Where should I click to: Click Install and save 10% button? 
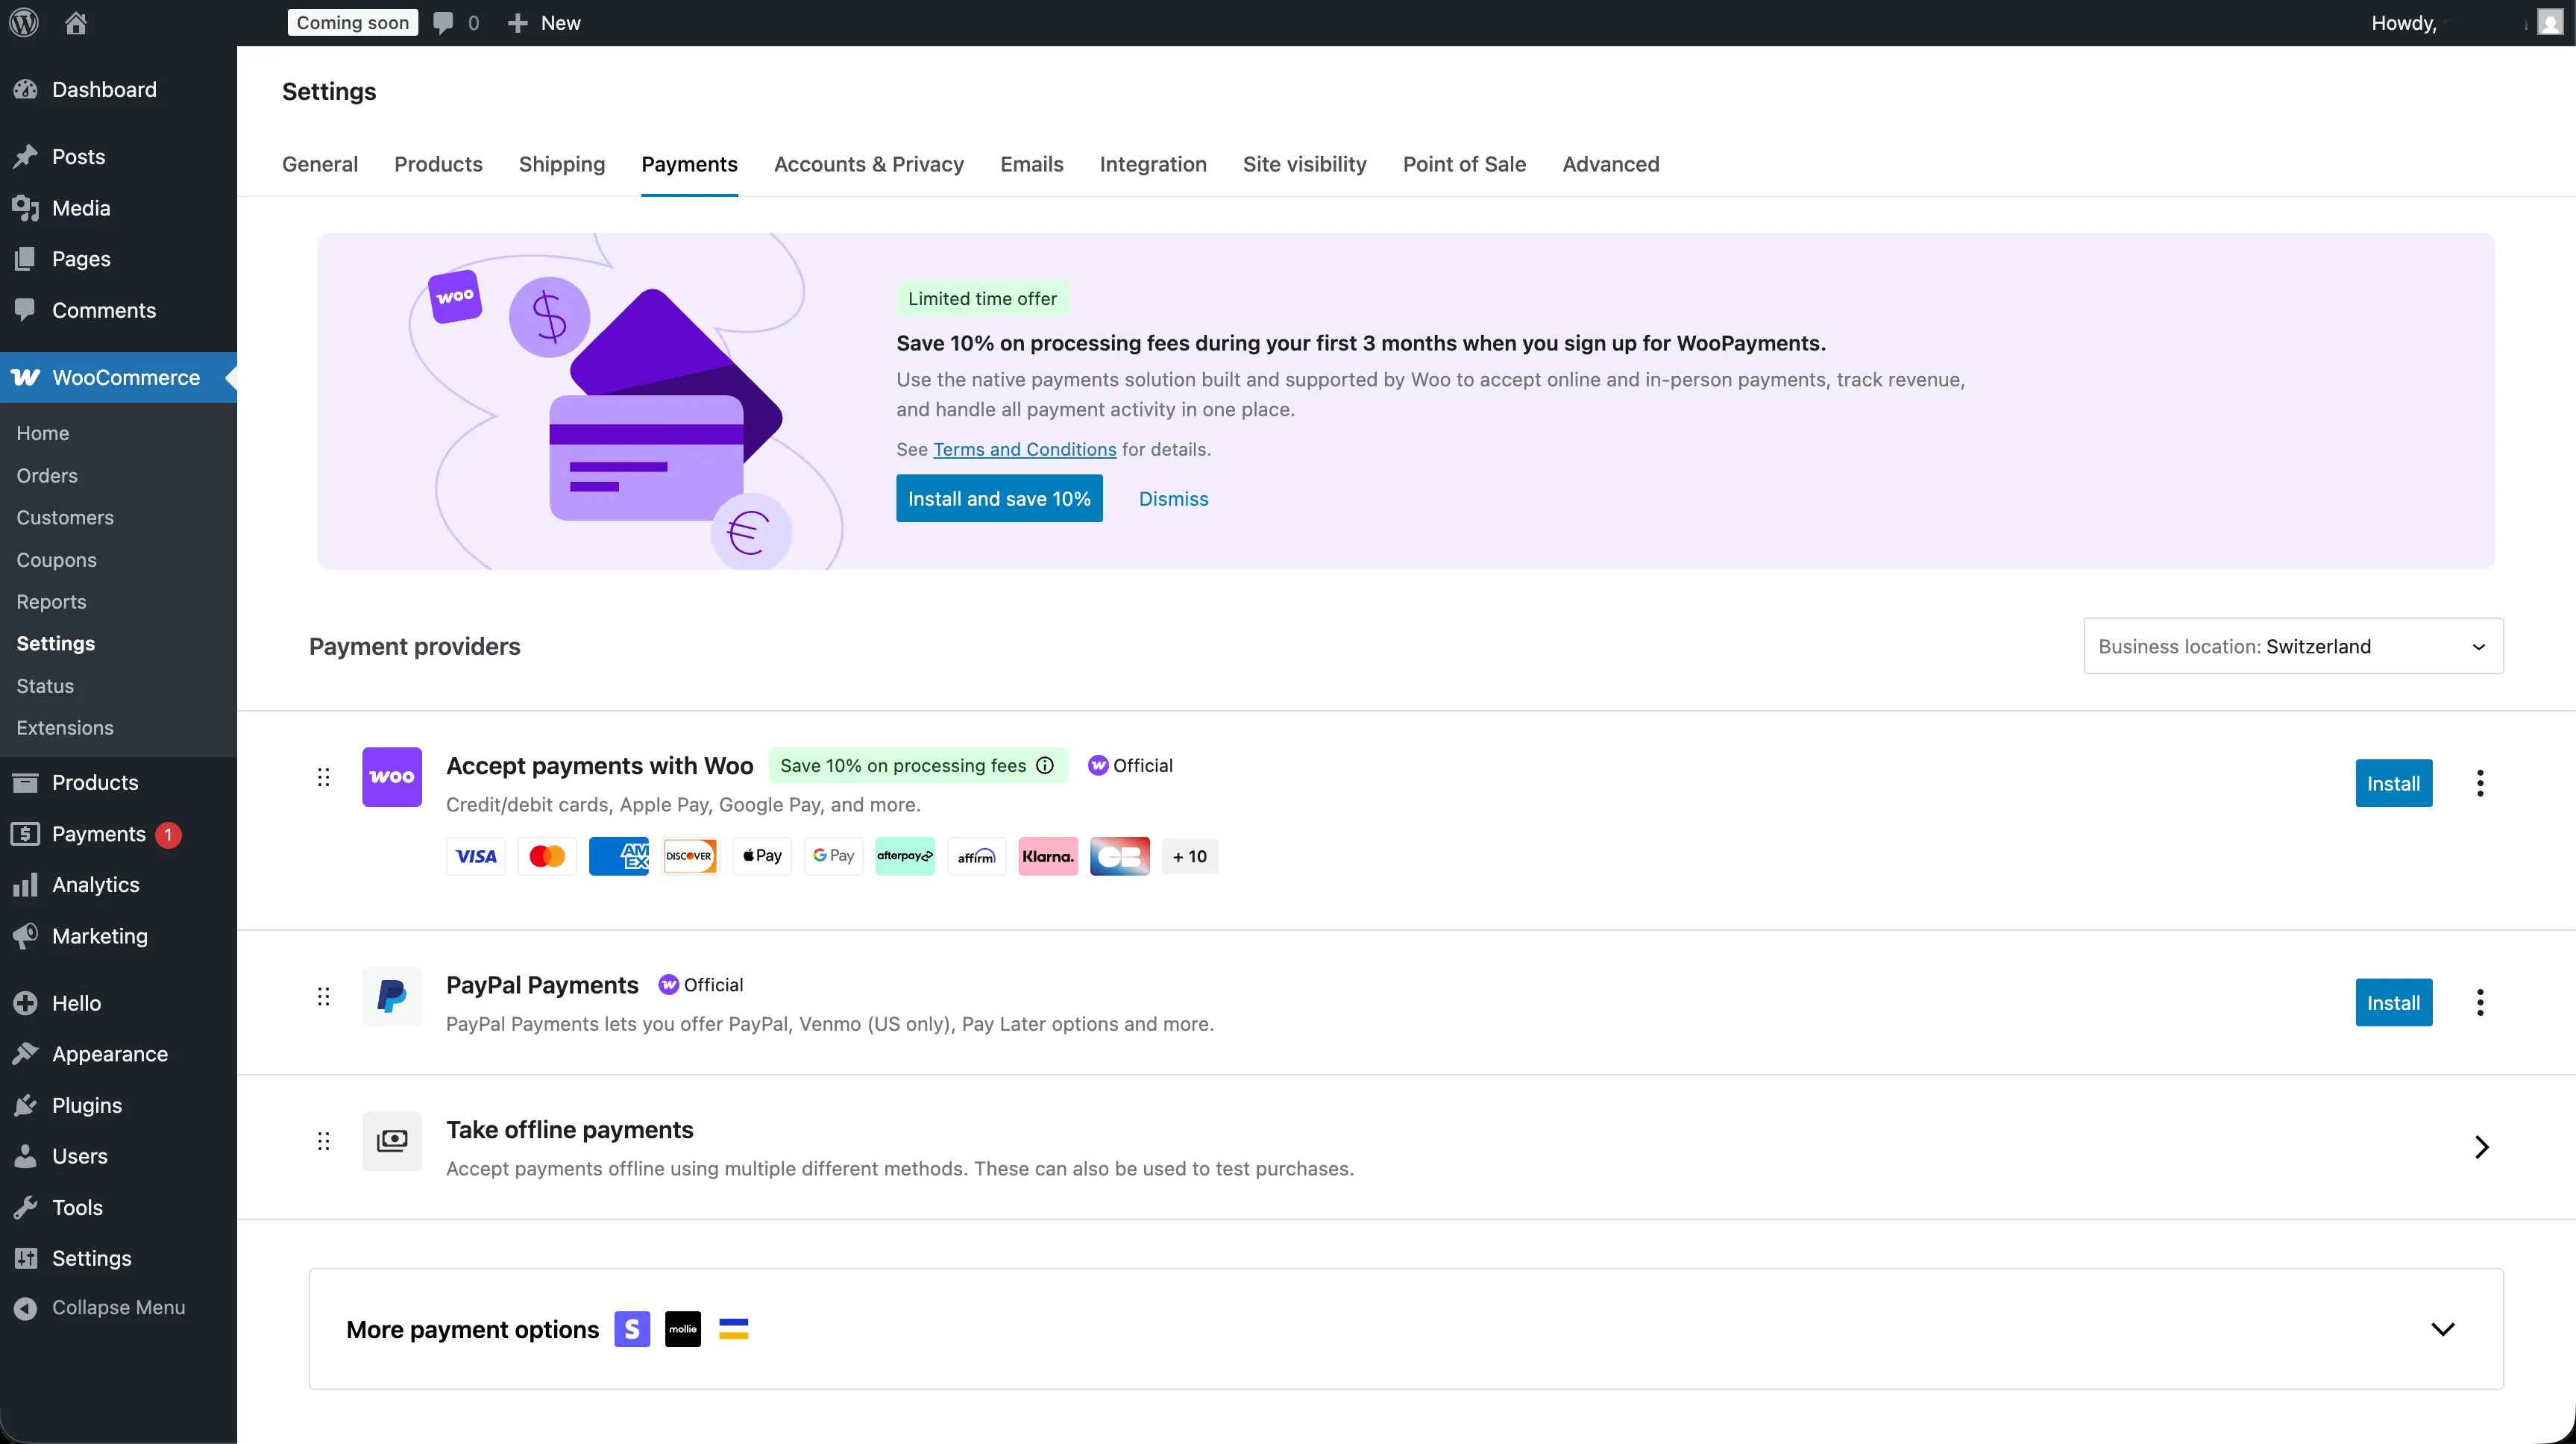coord(999,498)
